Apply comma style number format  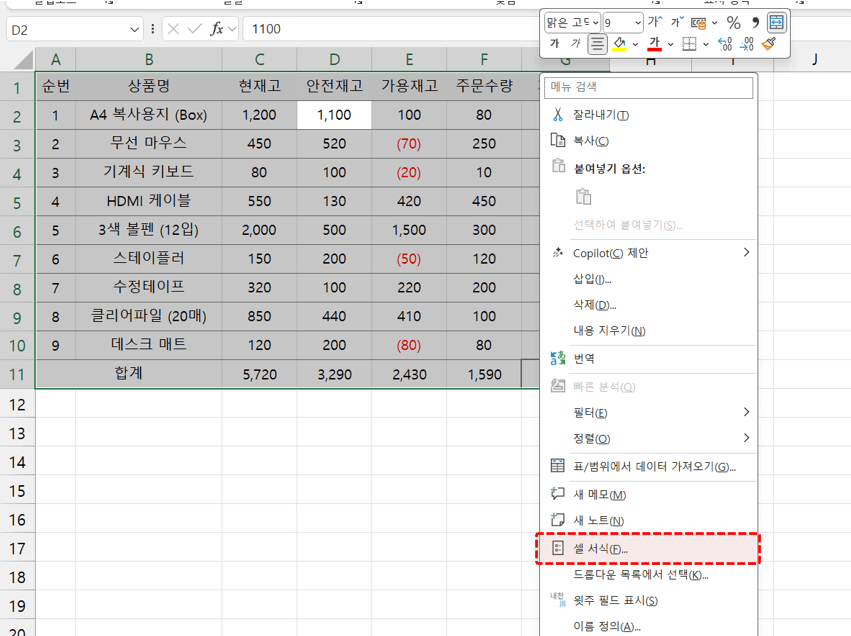755,22
